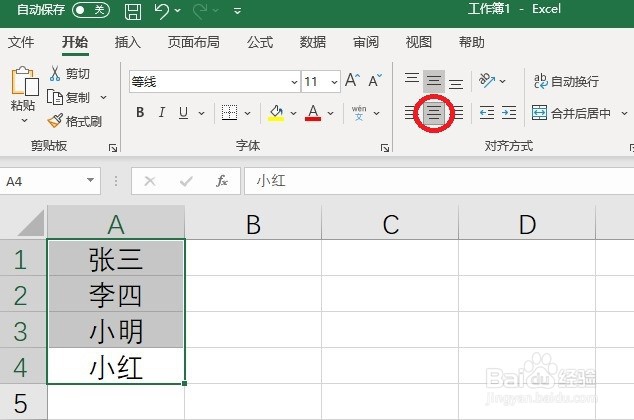Click the 格式刷 format painter button
Screen dimensions: 634x420
pyautogui.click(x=74, y=121)
